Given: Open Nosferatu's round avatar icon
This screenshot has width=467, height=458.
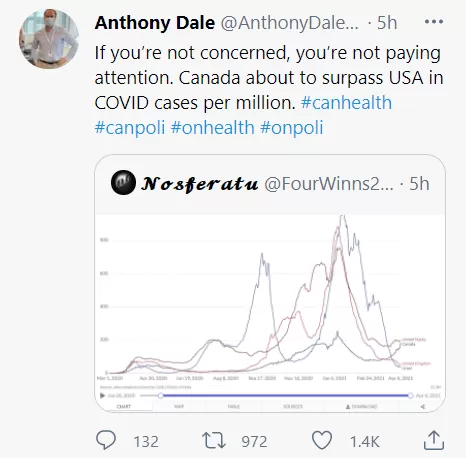Looking at the screenshot, I should coord(123,182).
